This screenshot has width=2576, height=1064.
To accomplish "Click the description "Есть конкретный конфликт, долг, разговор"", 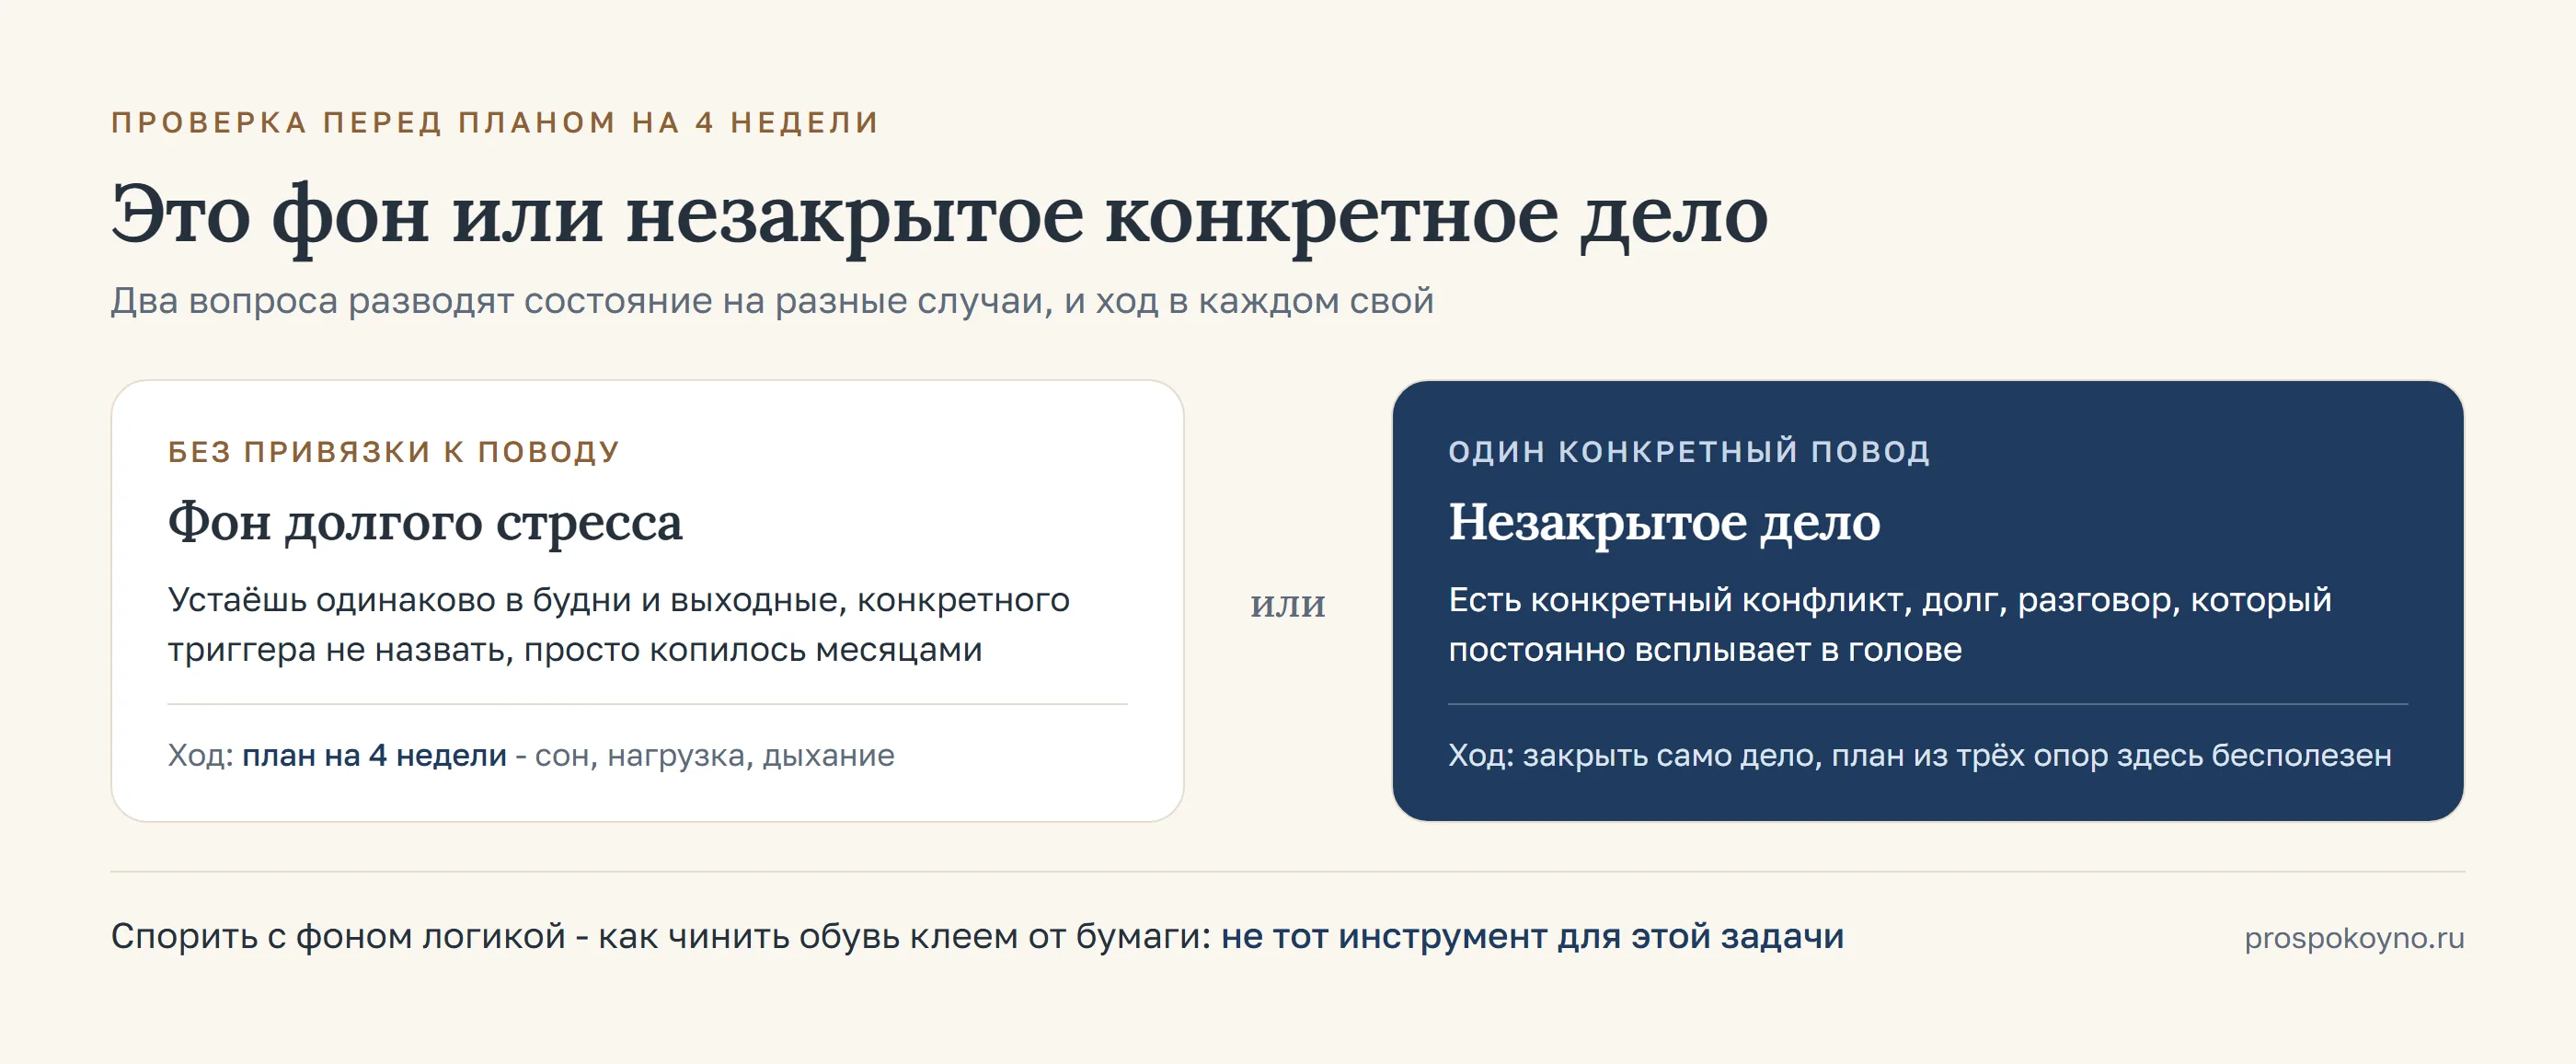I will [x=1815, y=600].
